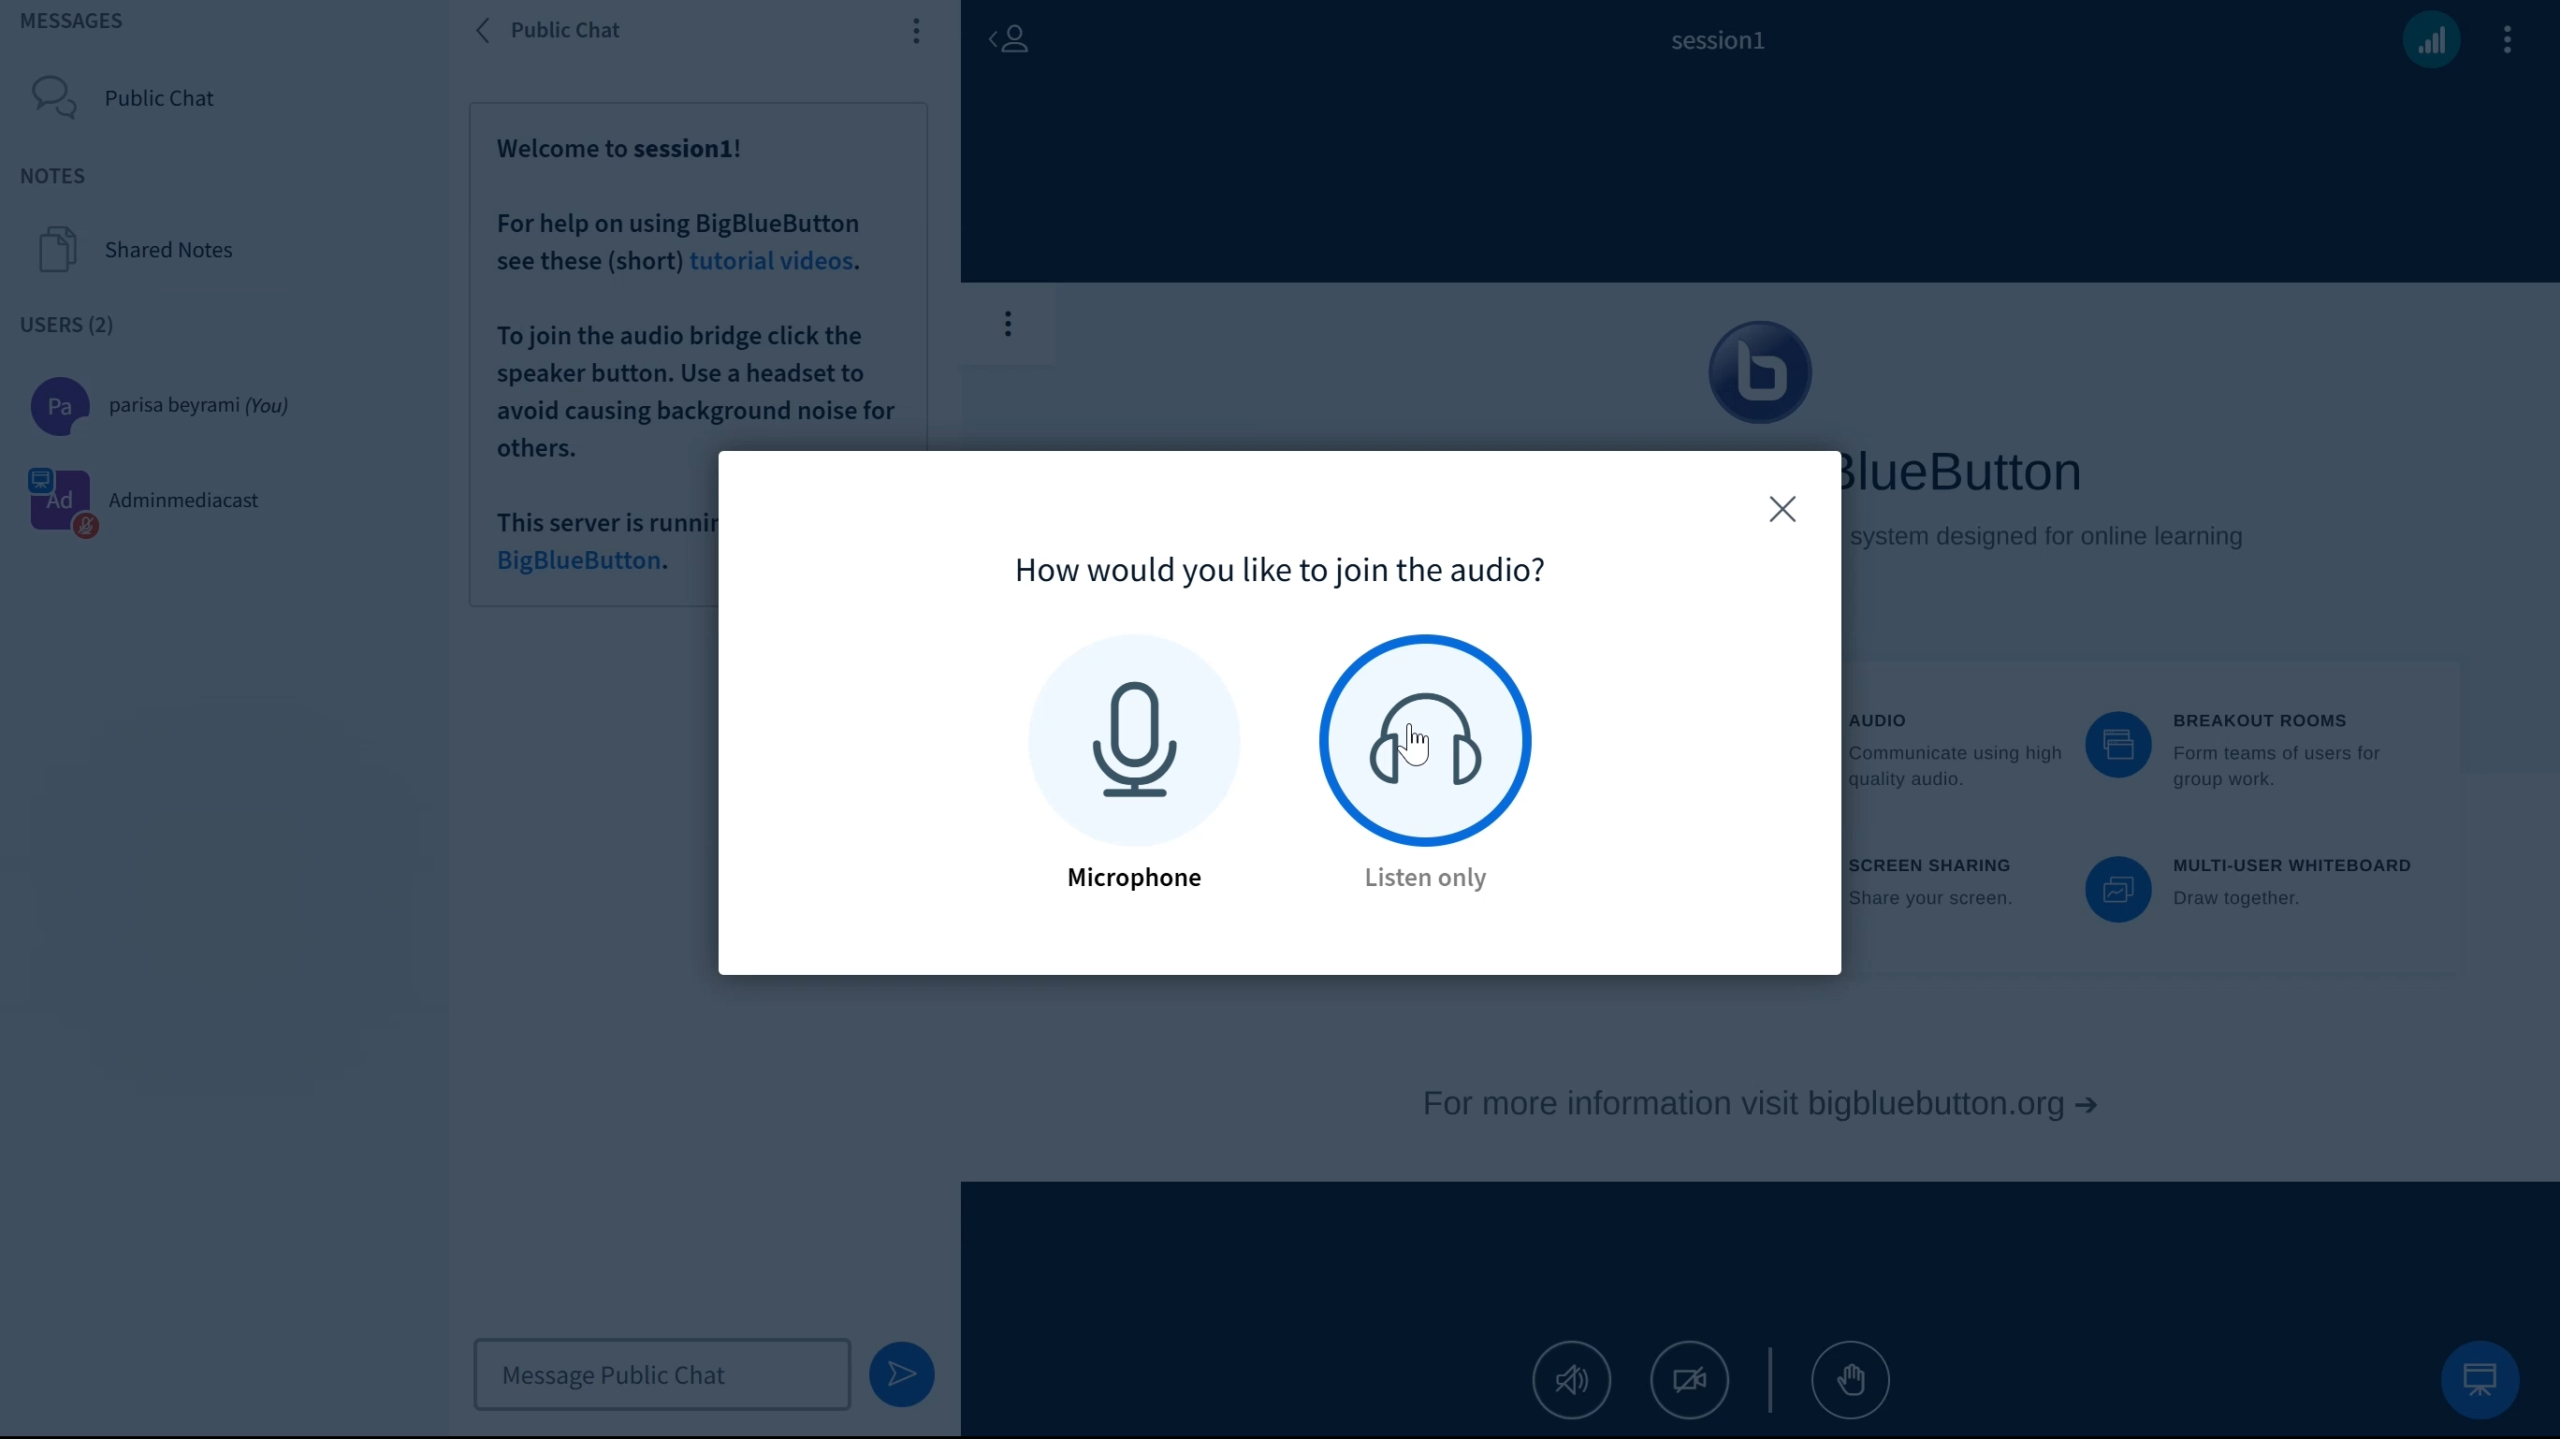Send the chat message arrow button

(x=901, y=1374)
